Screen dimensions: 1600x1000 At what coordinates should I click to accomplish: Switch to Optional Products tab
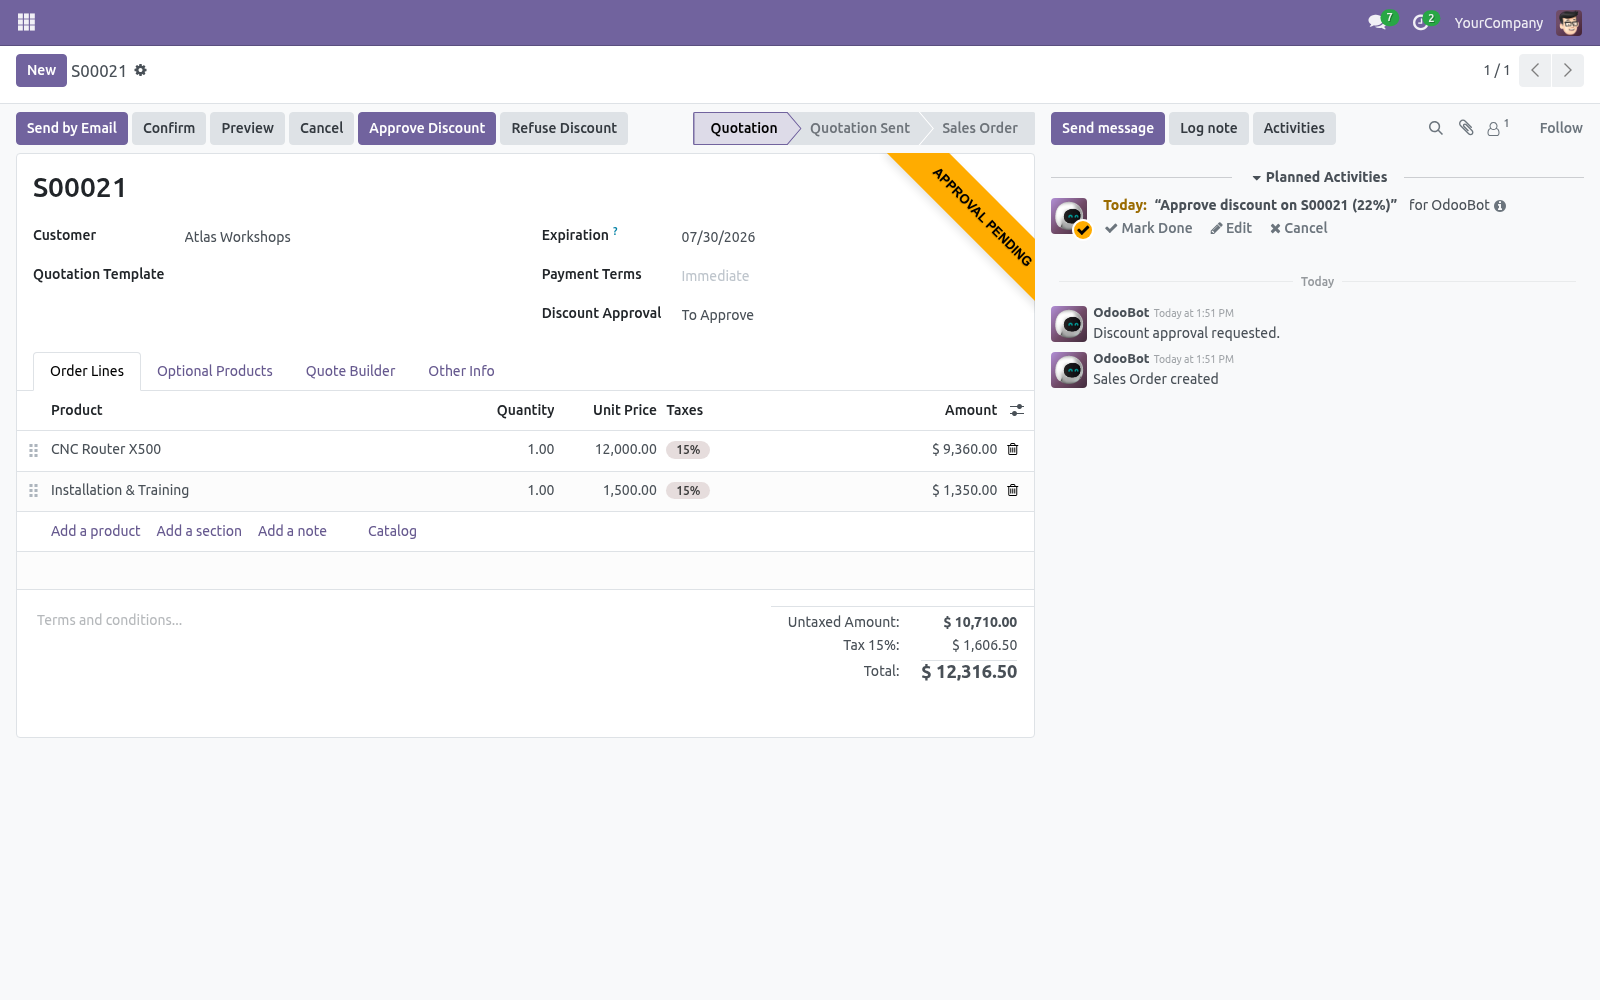pyautogui.click(x=215, y=371)
